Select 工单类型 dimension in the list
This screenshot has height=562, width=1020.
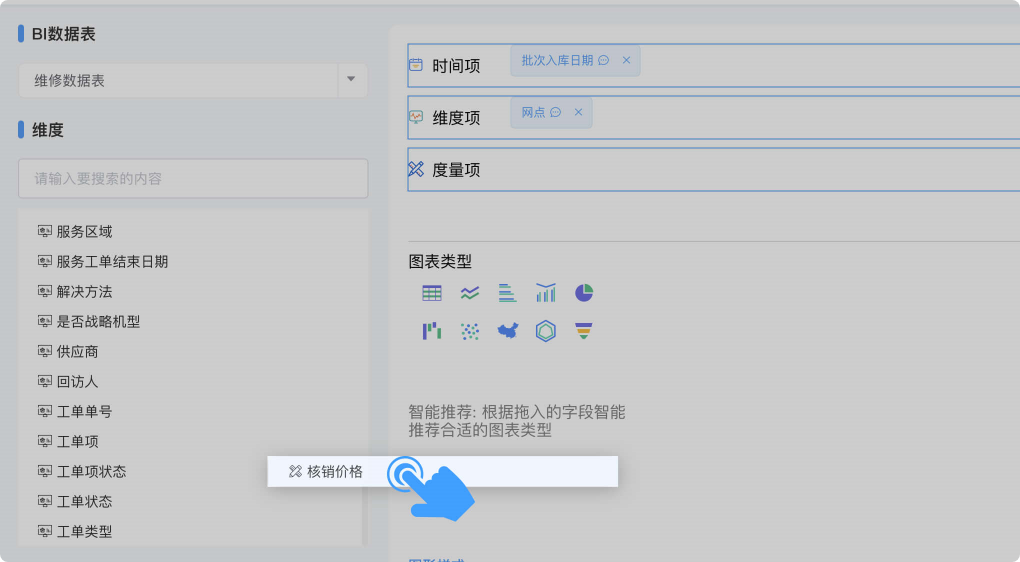(x=75, y=531)
